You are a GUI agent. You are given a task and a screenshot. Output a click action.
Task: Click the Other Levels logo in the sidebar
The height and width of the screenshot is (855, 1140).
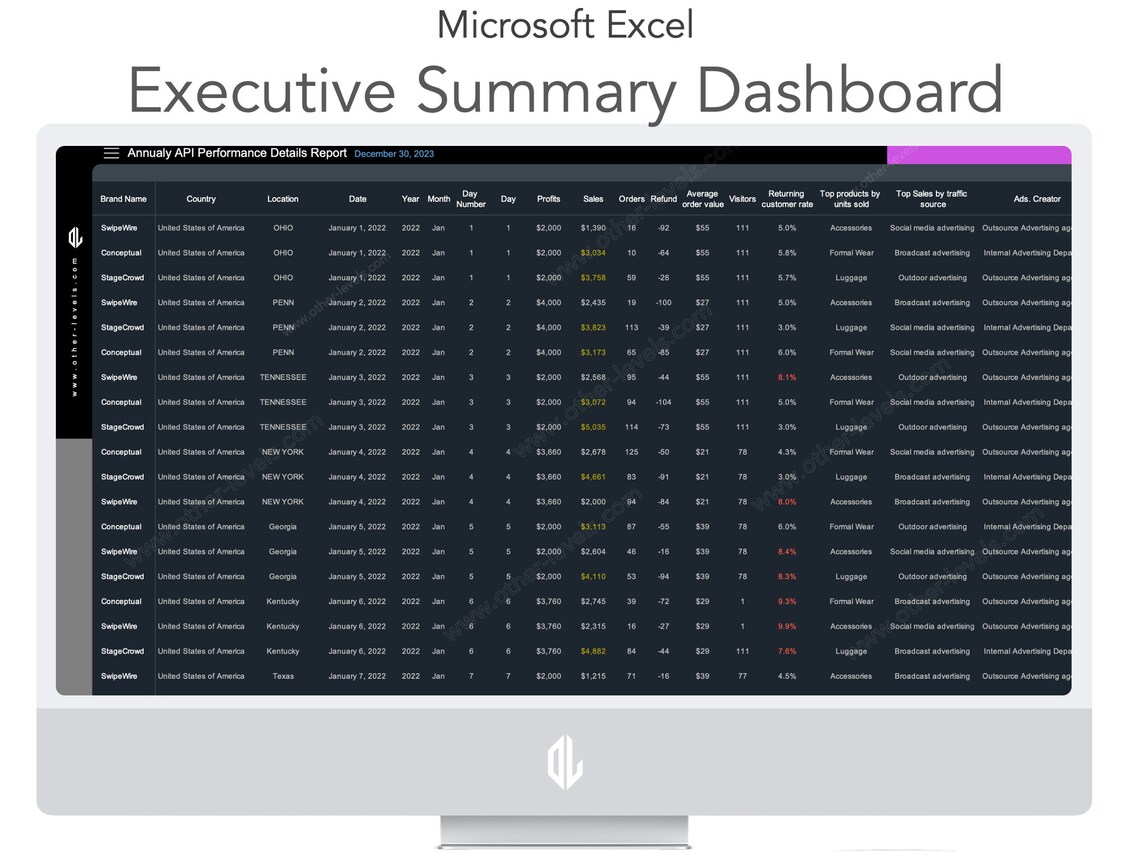coord(75,238)
